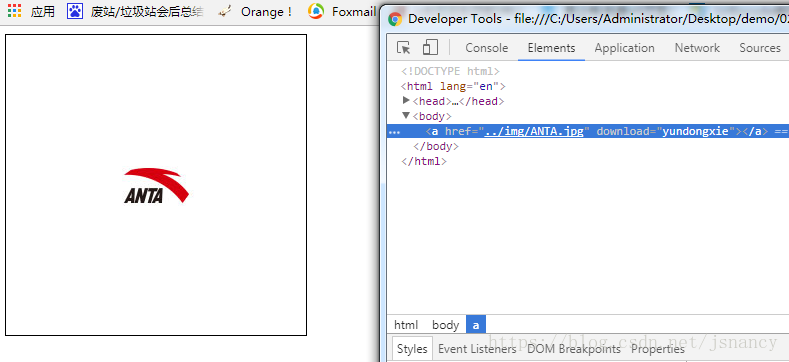Image resolution: width=789 pixels, height=362 pixels.
Task: Activate the inspect element picker tool
Action: tap(404, 48)
